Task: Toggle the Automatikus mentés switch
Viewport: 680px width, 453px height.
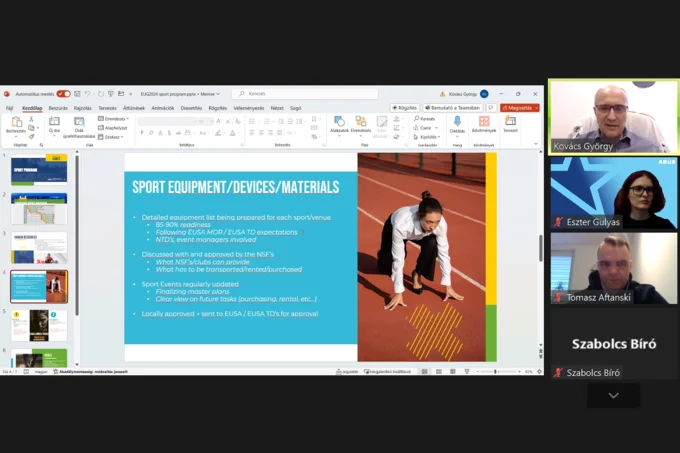Action: click(x=63, y=94)
